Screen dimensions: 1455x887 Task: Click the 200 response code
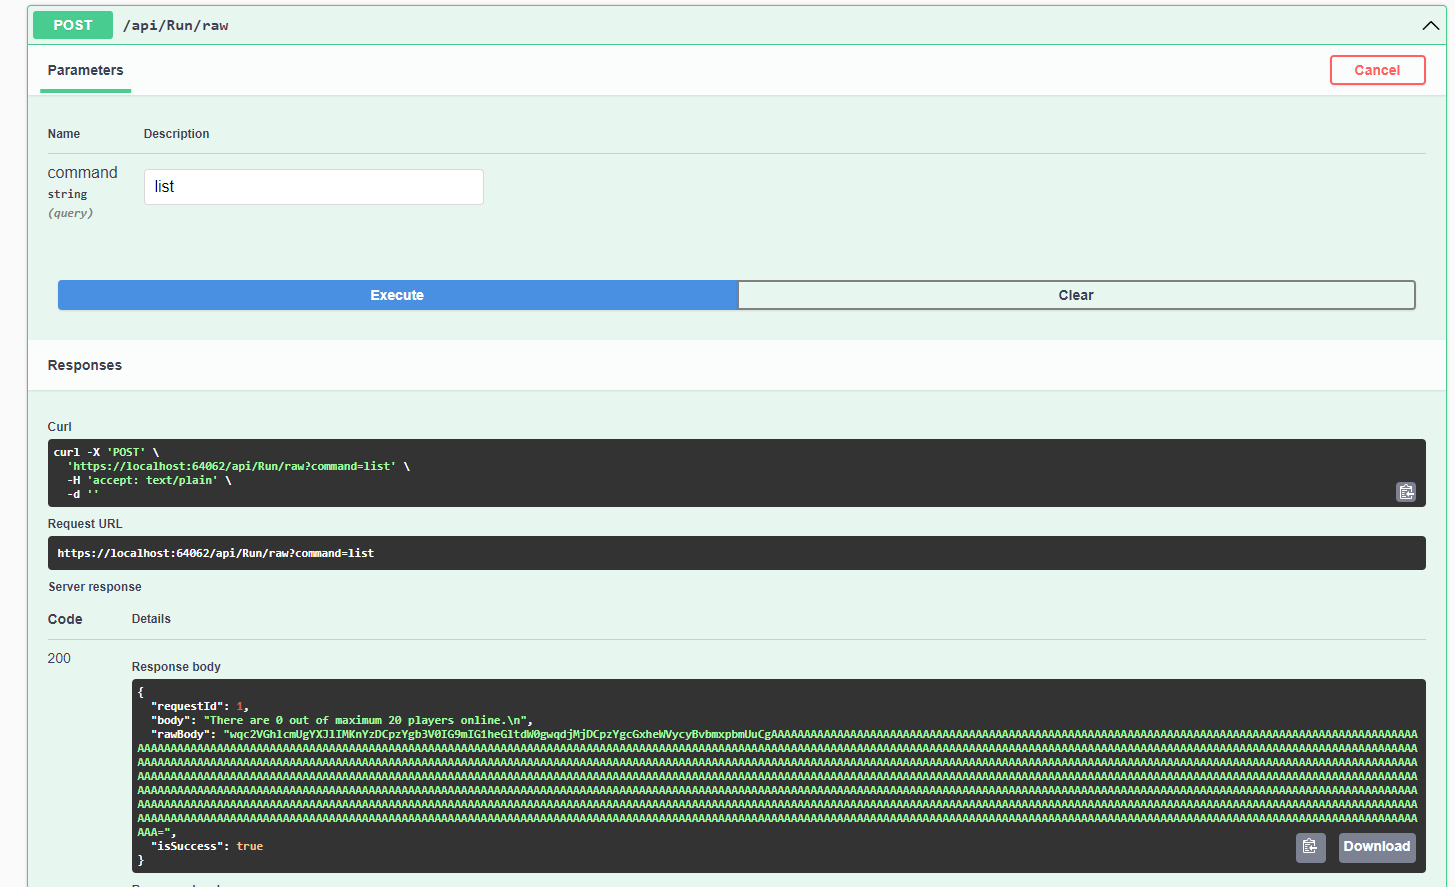click(59, 658)
